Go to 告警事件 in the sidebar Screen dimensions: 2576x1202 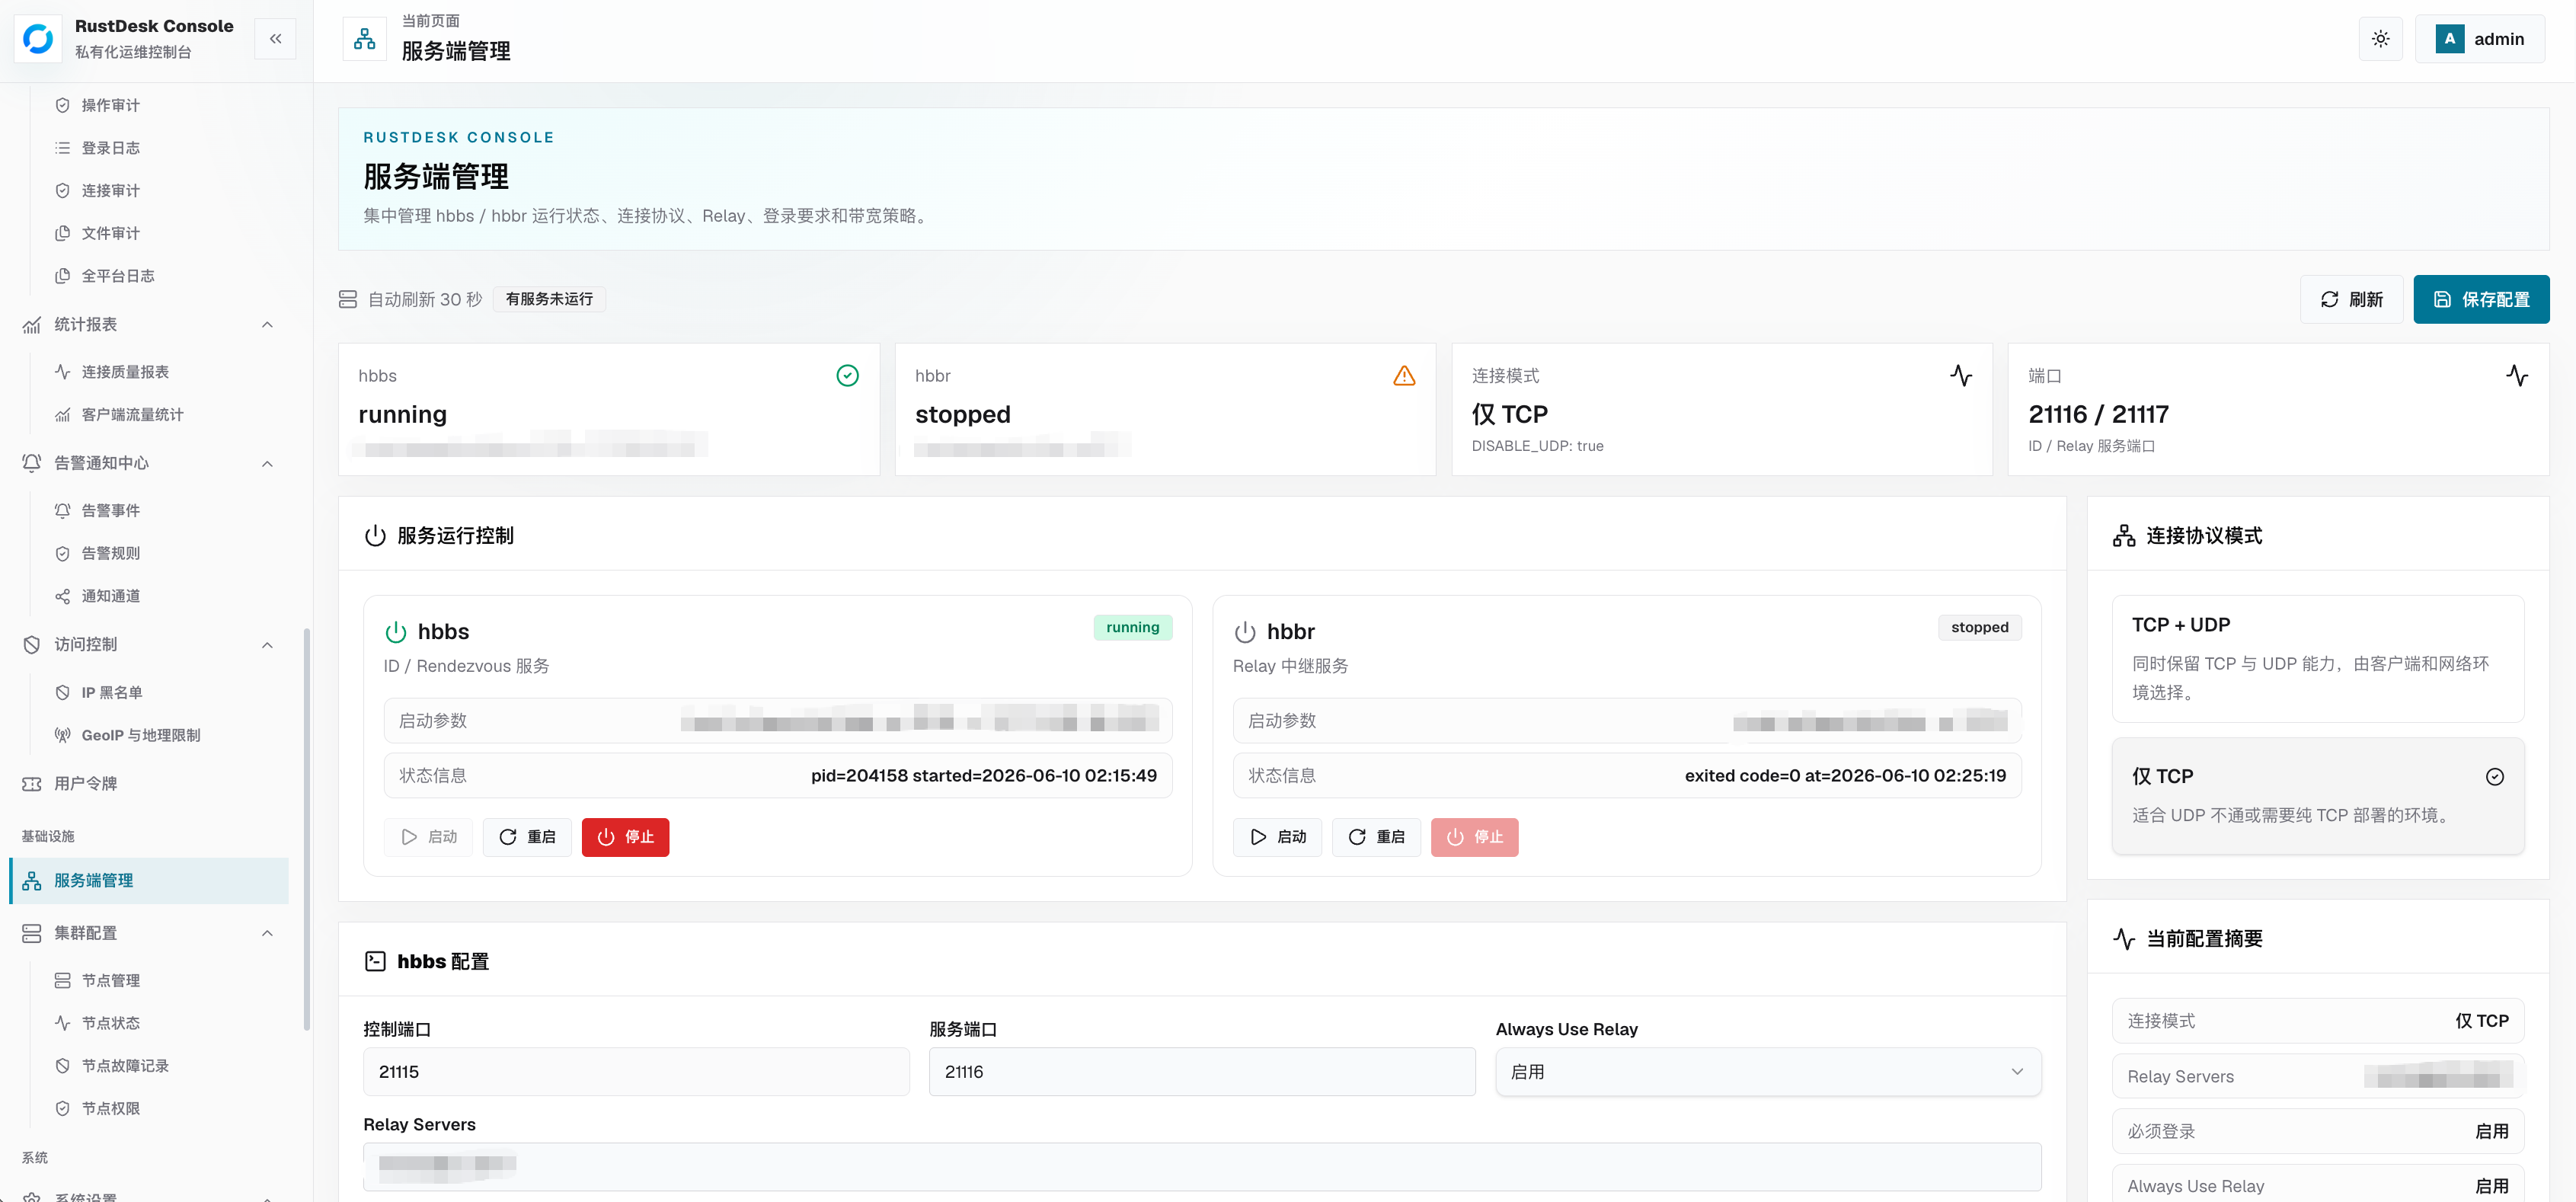point(111,511)
